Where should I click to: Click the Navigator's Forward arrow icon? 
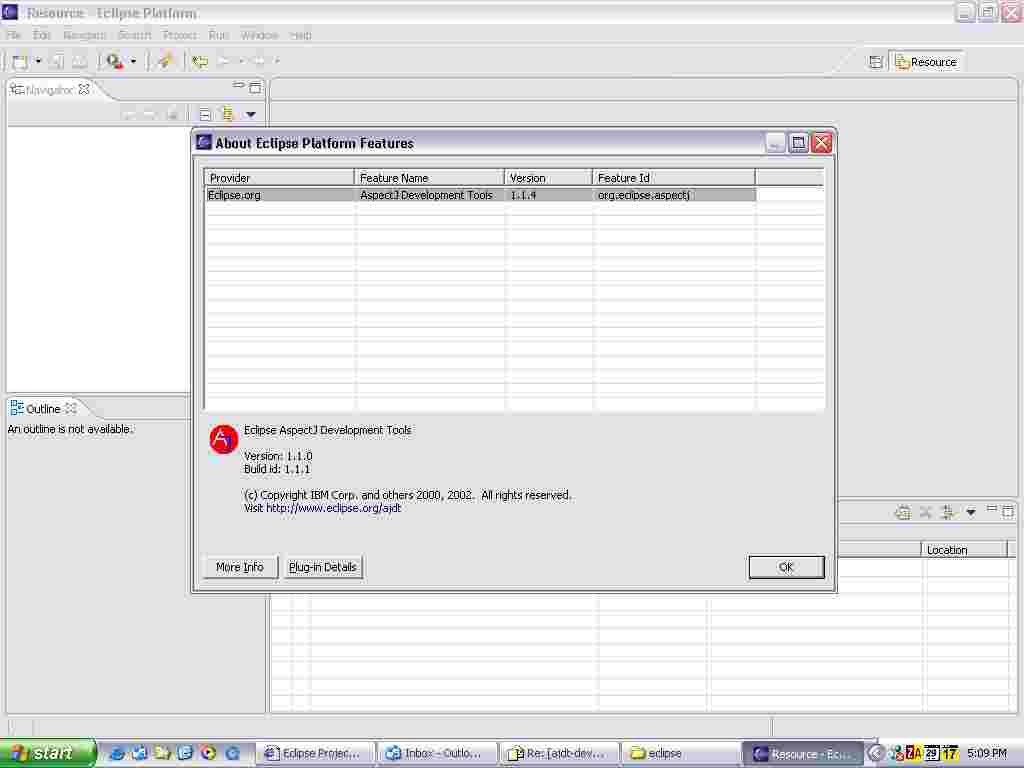pyautogui.click(x=150, y=115)
